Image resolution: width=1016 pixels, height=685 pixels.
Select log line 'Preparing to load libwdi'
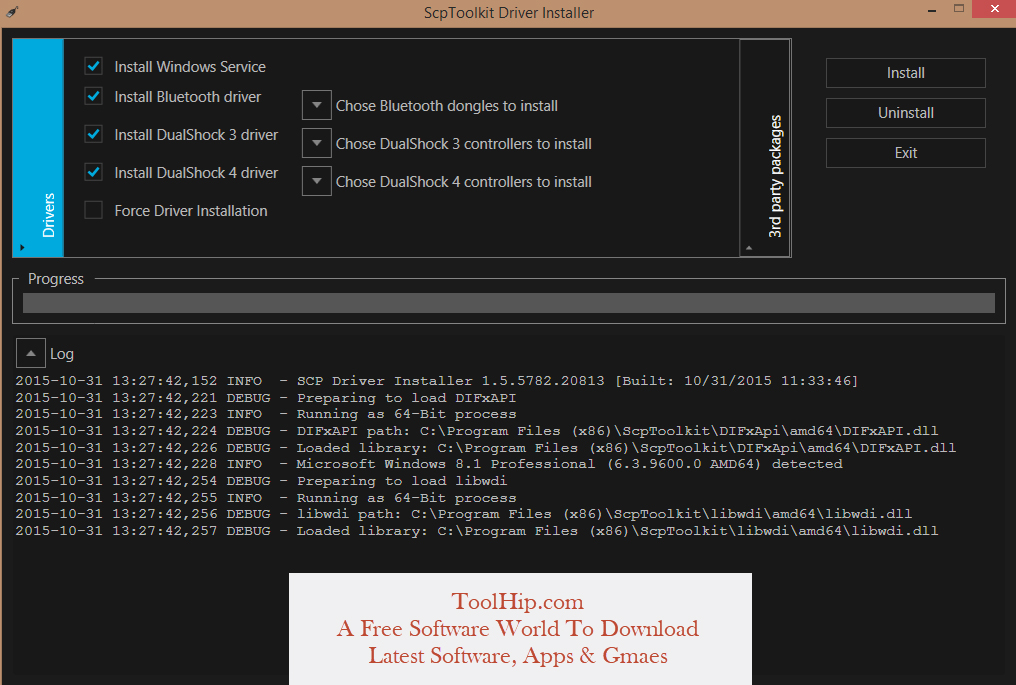[x=261, y=481]
